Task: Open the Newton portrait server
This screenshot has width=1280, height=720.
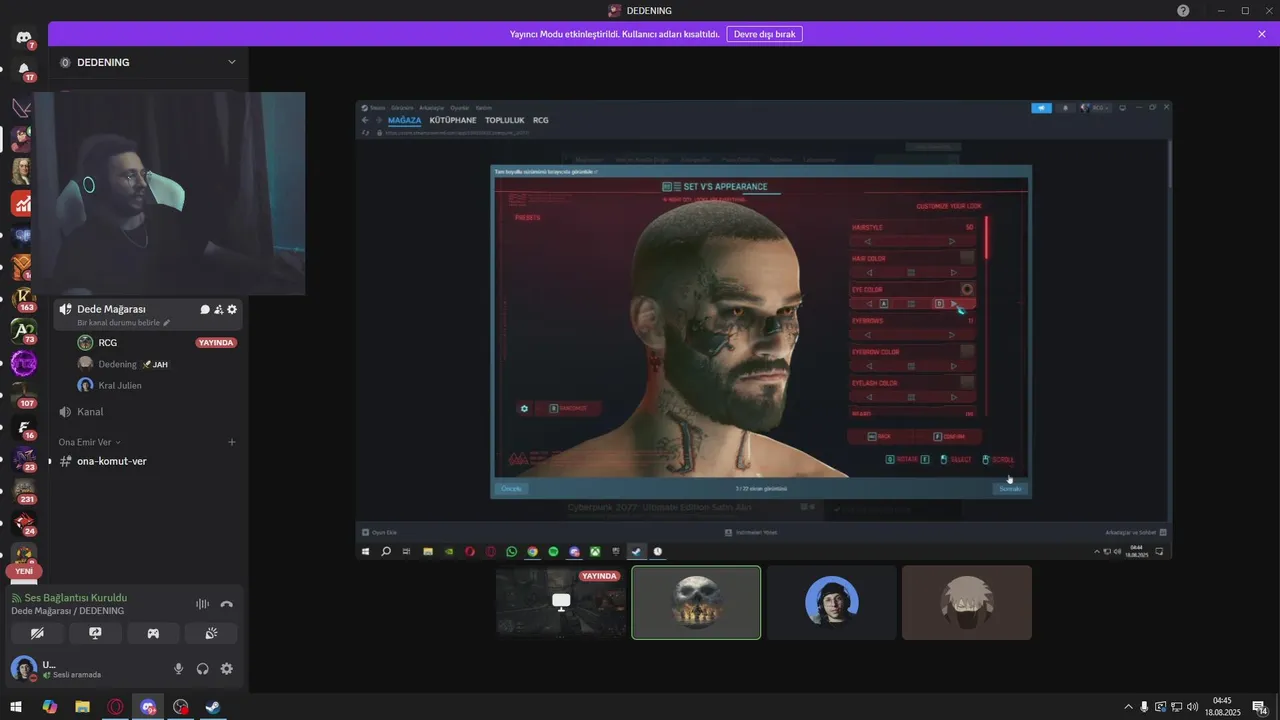Action: point(23,171)
